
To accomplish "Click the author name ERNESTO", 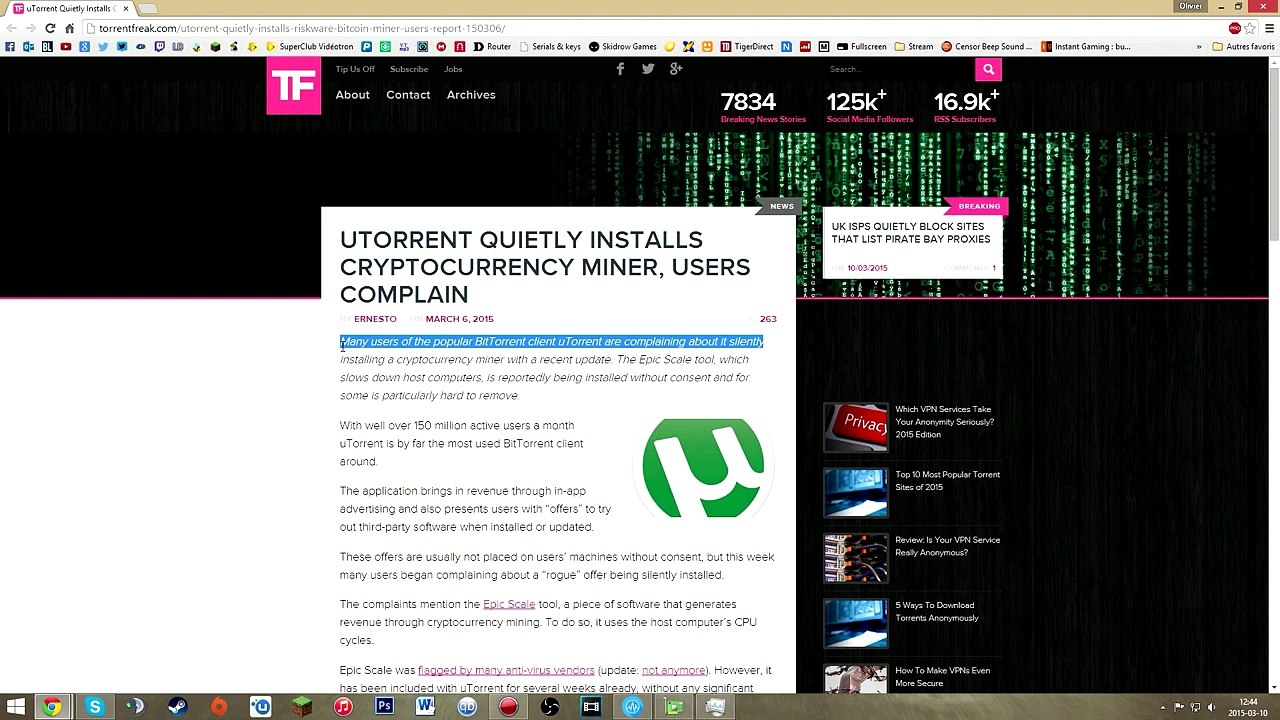I will 375,319.
